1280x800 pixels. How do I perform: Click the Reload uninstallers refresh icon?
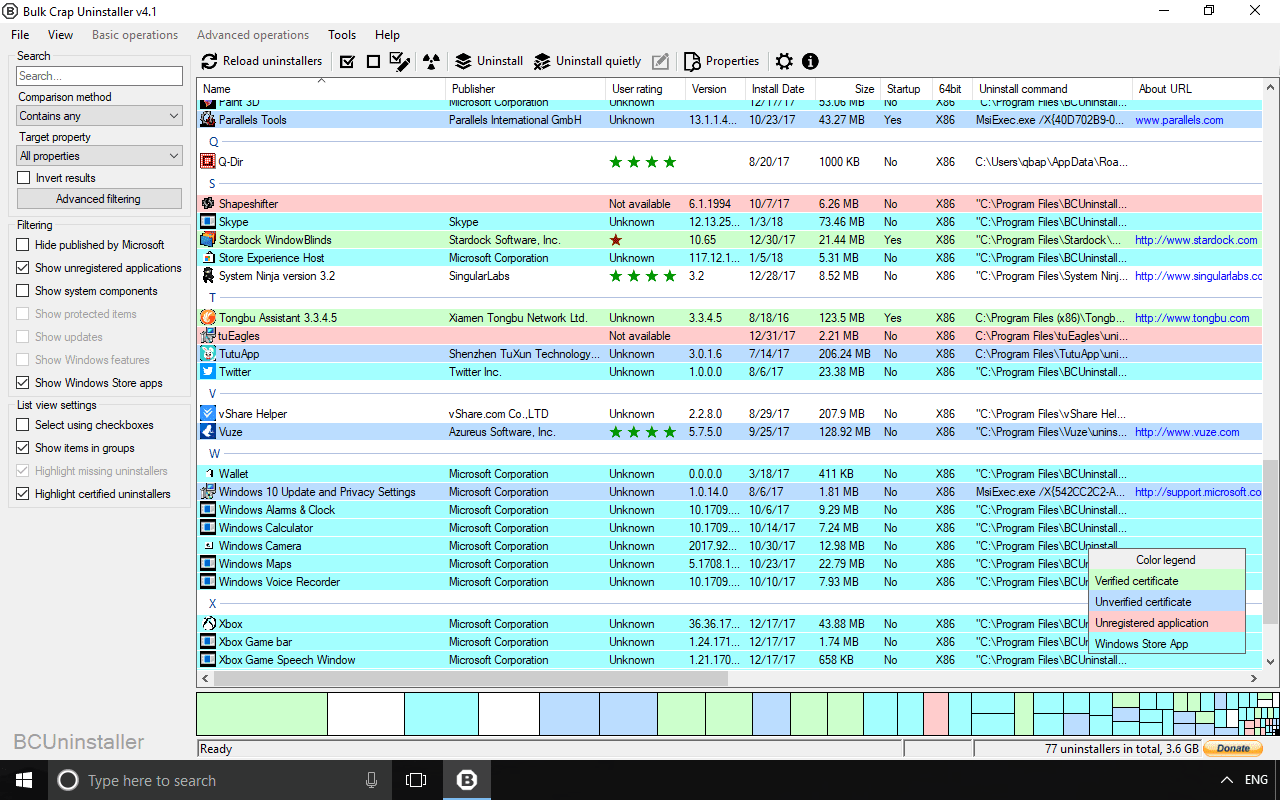210,61
